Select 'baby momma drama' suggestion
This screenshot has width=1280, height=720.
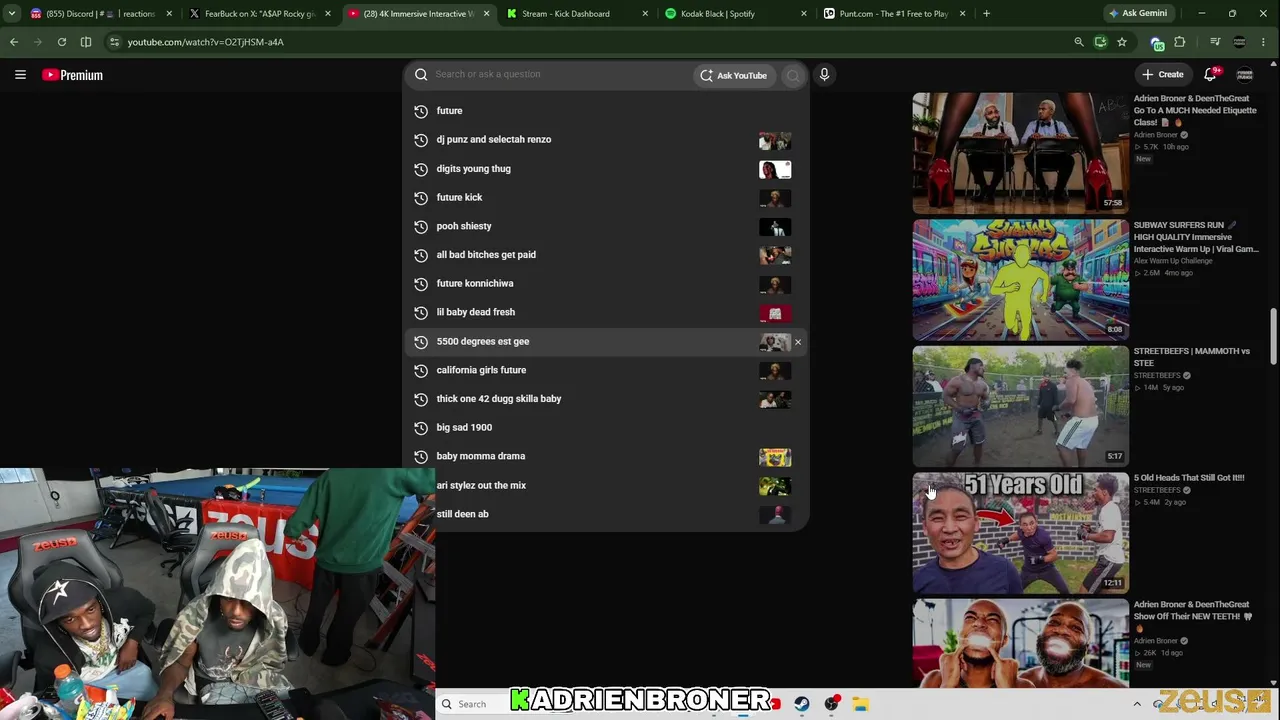605,456
